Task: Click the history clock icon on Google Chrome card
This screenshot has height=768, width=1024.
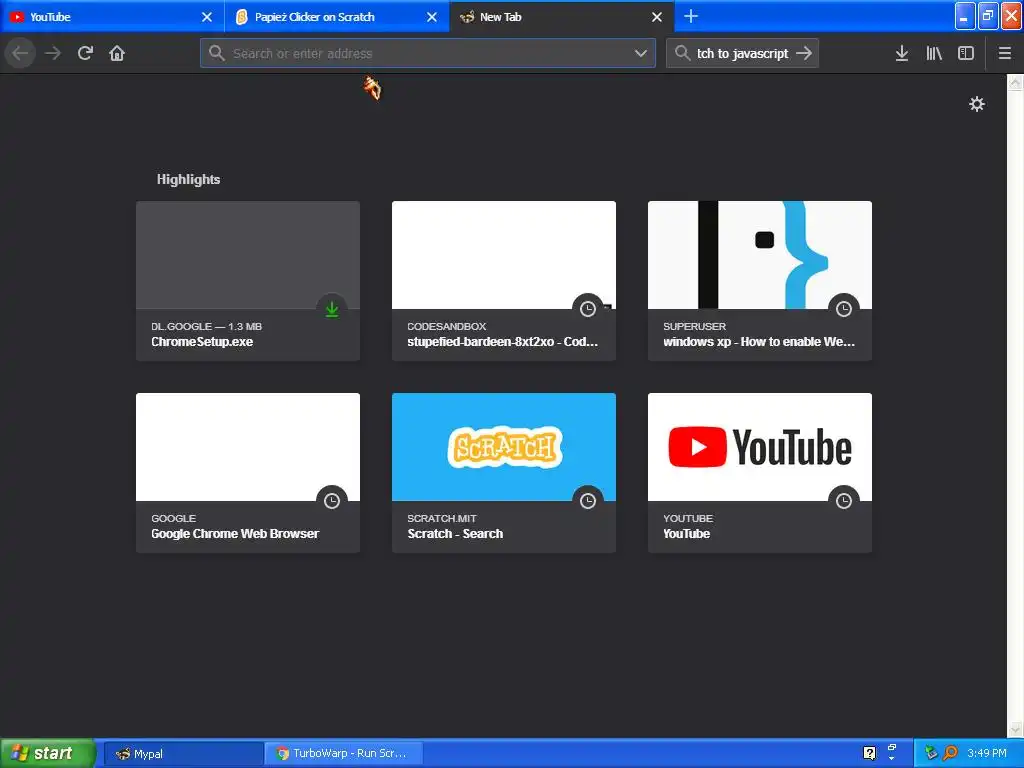Action: pyautogui.click(x=332, y=501)
